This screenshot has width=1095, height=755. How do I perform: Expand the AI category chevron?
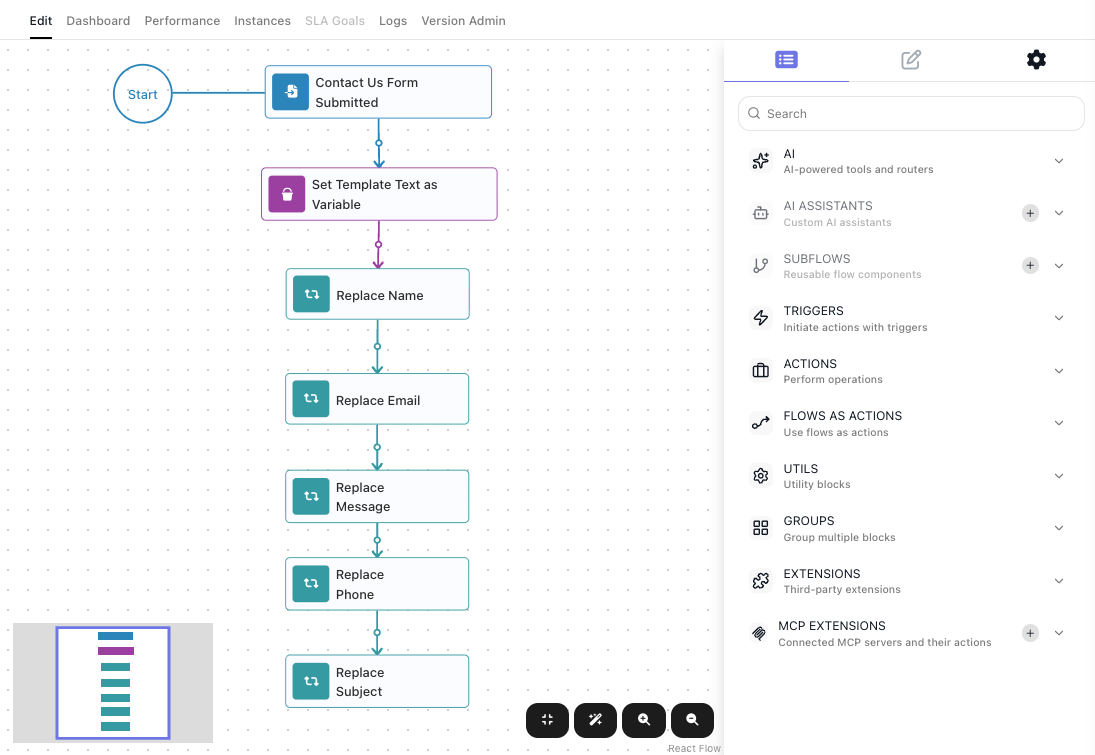coord(1059,161)
